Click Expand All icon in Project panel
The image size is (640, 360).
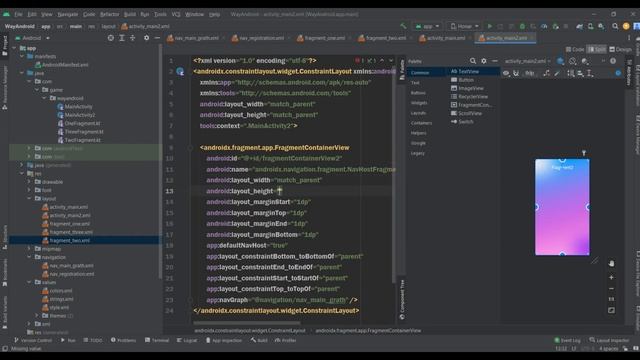tap(122, 38)
